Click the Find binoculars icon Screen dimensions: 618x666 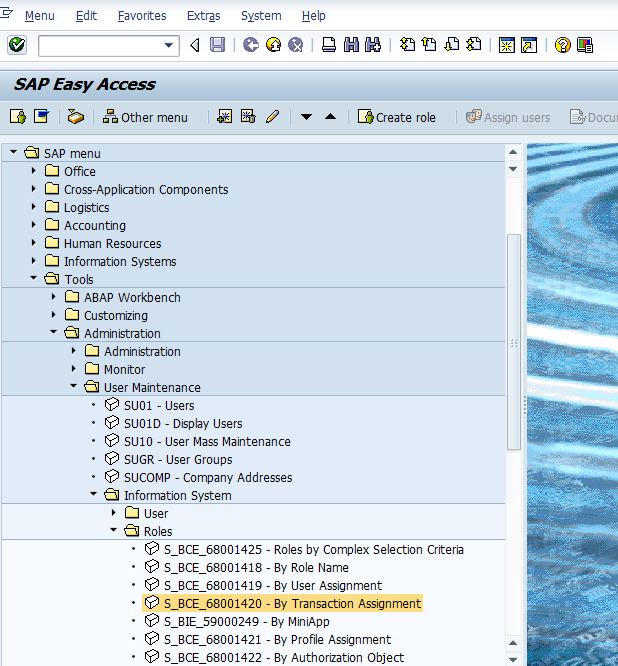[351, 45]
